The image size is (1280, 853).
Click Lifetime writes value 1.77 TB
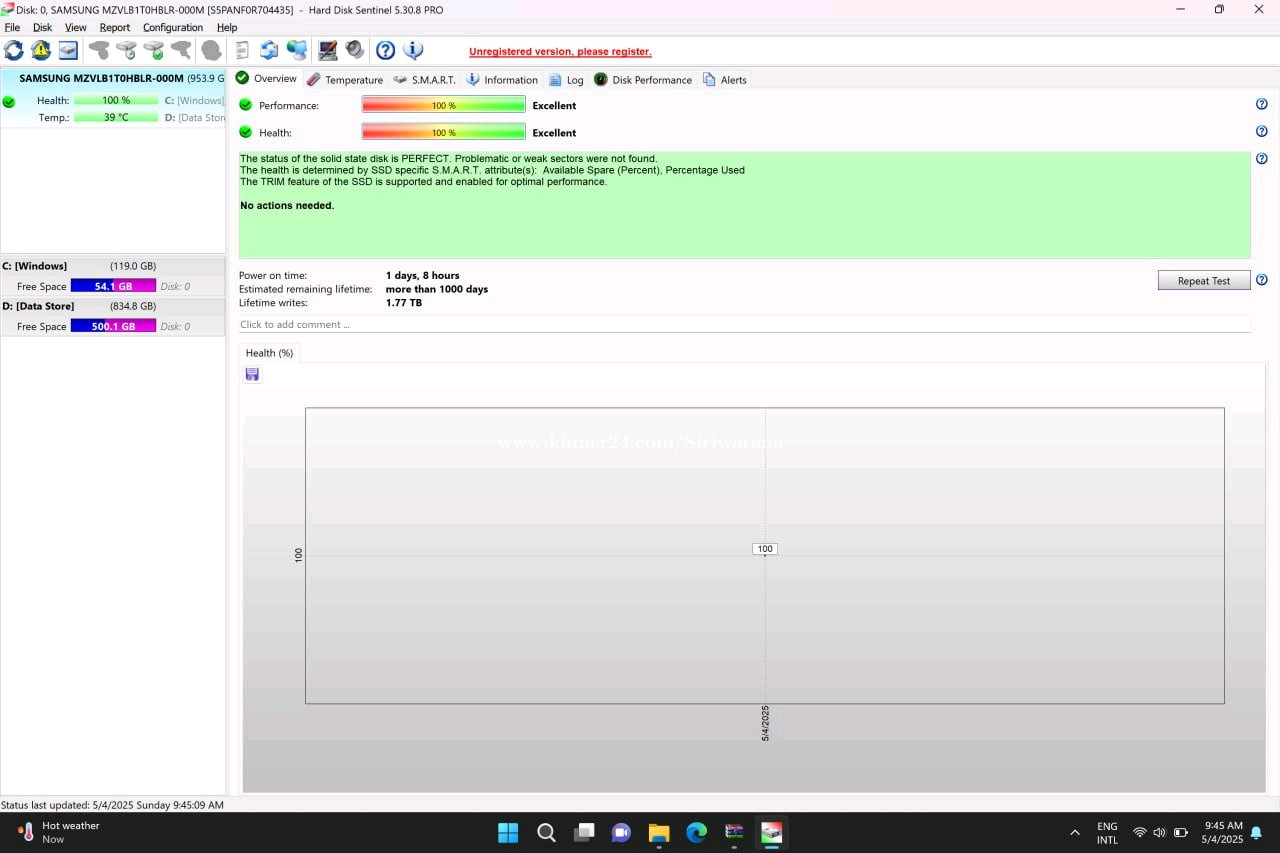[404, 302]
